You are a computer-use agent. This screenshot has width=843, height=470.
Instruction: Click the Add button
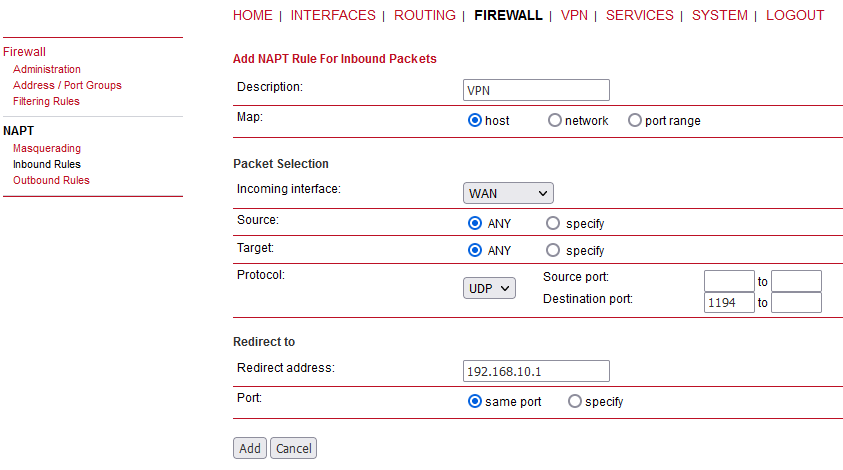tap(250, 448)
